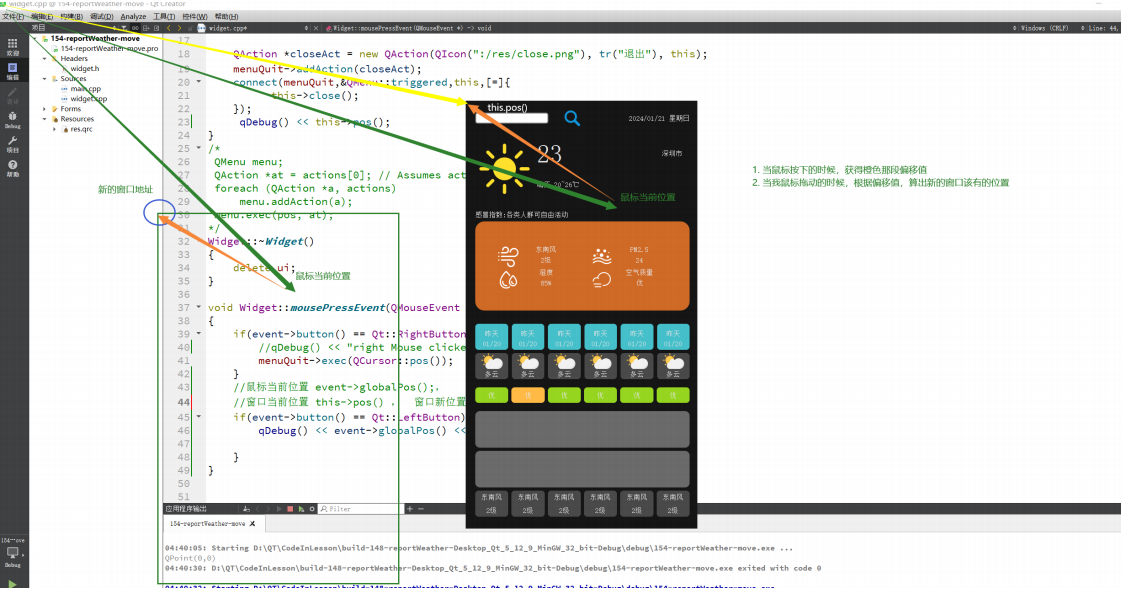This screenshot has width=1136, height=611.
Task: Click the stop (red square) icon in output pane
Action: click(x=290, y=509)
